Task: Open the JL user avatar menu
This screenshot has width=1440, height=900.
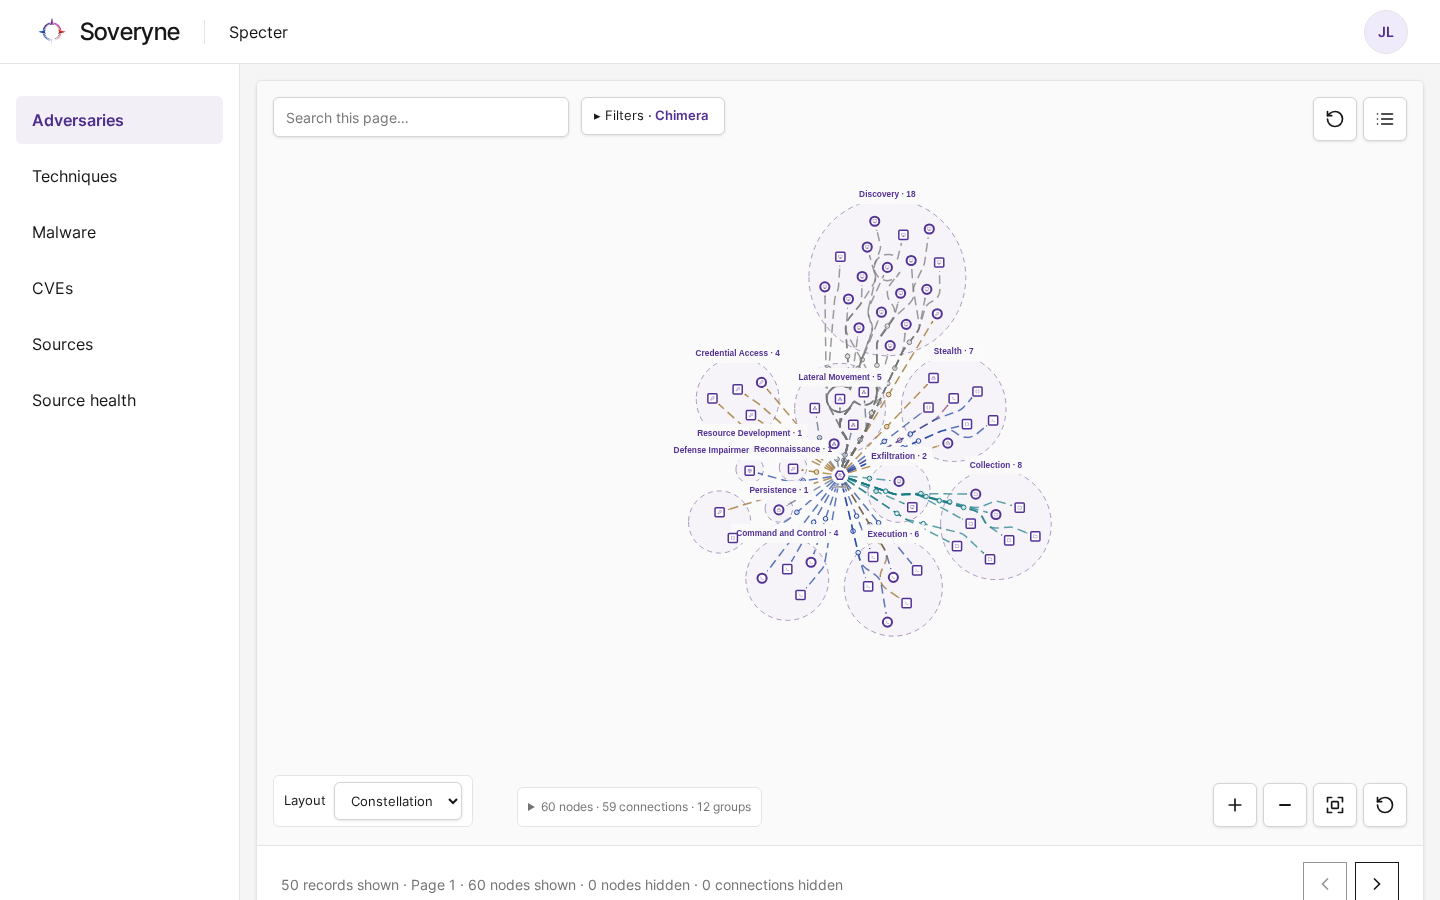Action: click(x=1385, y=32)
